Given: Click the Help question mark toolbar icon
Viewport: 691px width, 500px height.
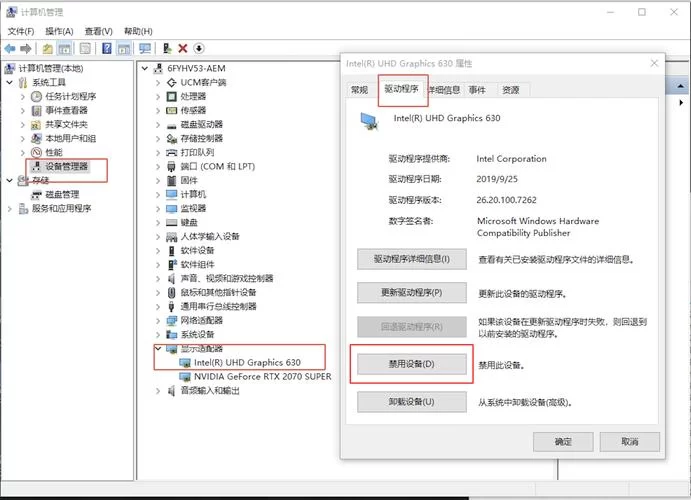Looking at the screenshot, I should pos(107,48).
